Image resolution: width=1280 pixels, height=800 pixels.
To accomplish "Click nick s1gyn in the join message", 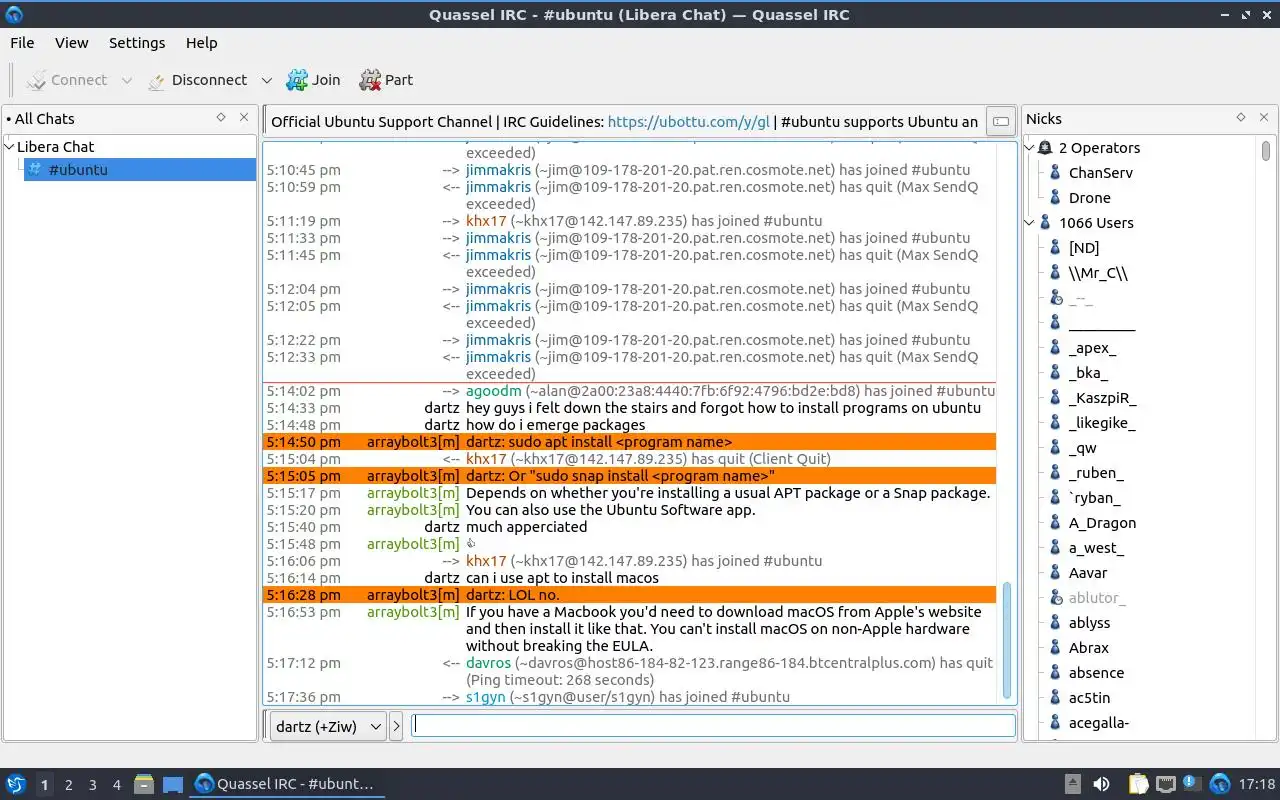I will pyautogui.click(x=486, y=697).
